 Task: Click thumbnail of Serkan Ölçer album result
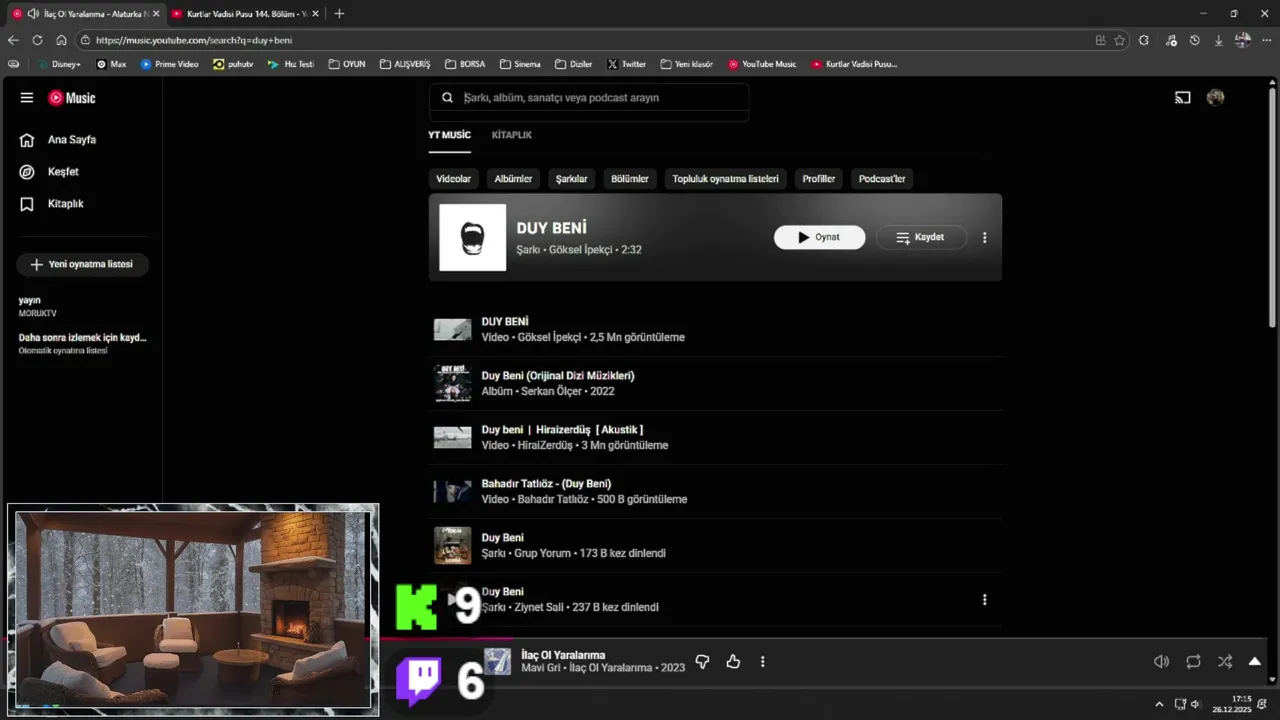[x=452, y=384]
